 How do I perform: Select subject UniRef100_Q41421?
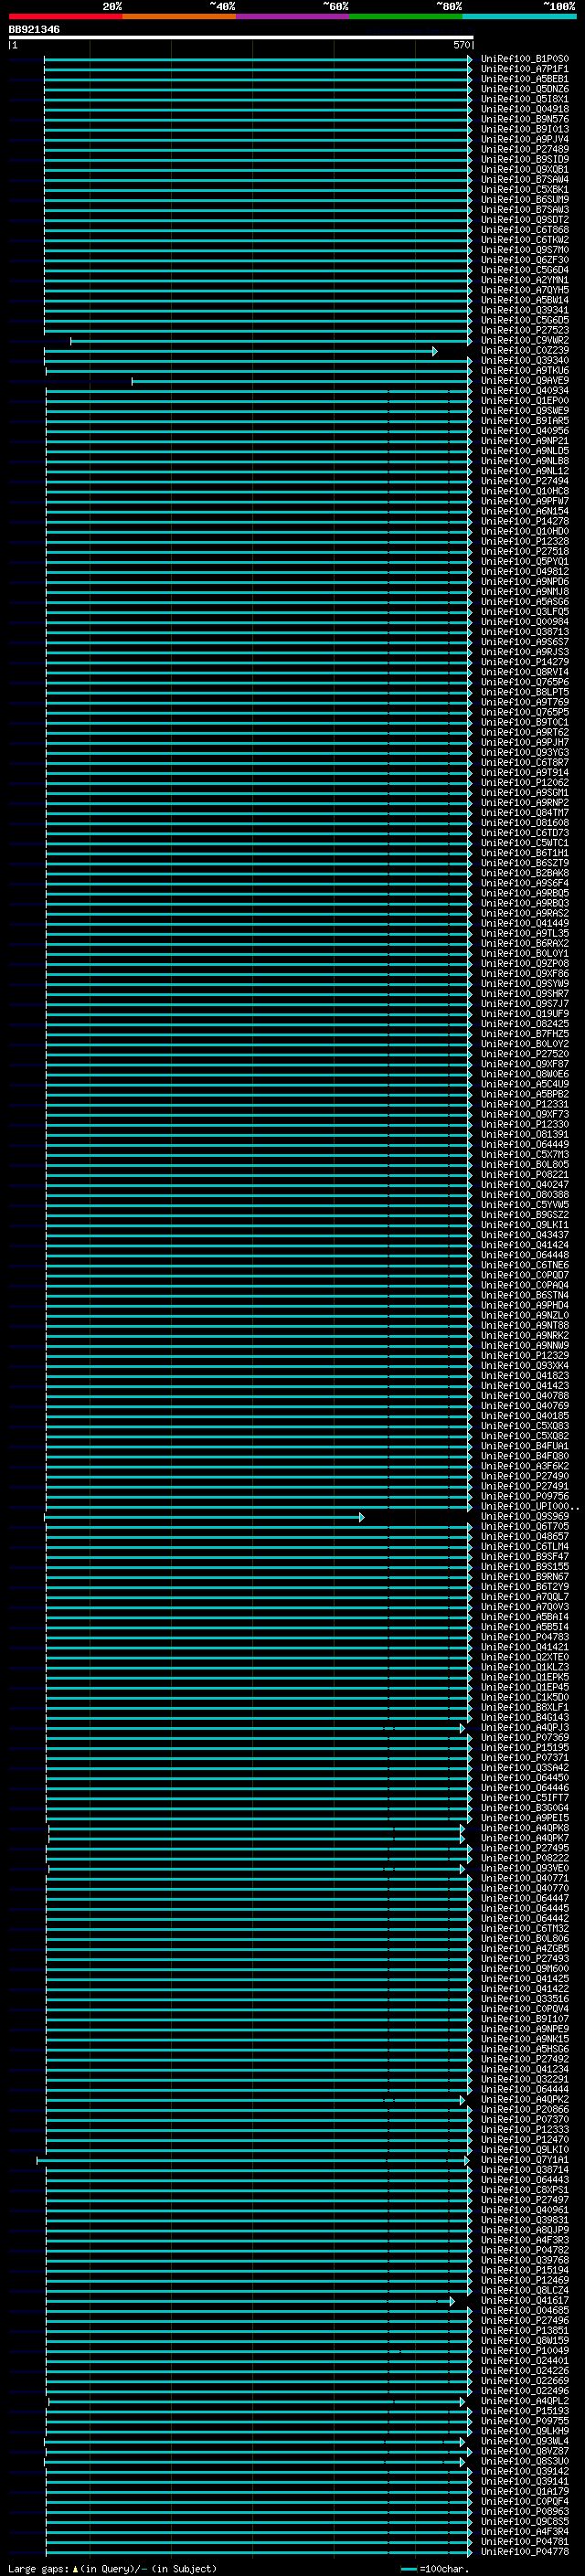(524, 1648)
